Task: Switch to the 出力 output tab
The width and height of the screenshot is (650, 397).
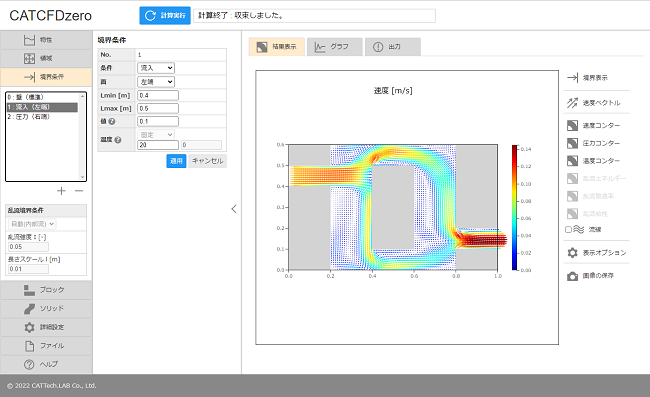Action: coord(393,47)
